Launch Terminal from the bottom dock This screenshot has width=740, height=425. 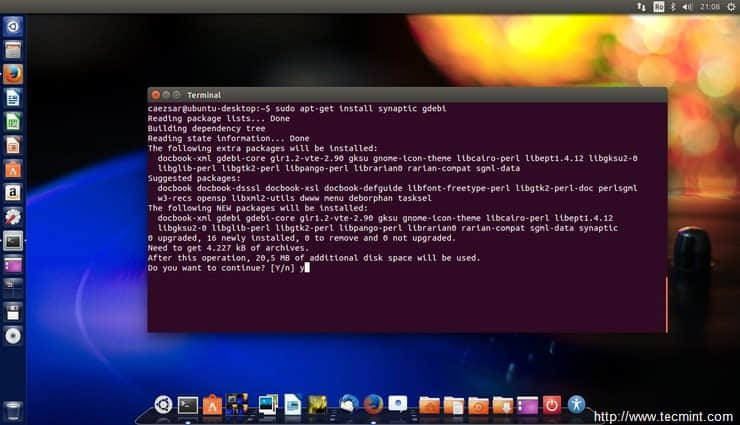tap(187, 405)
